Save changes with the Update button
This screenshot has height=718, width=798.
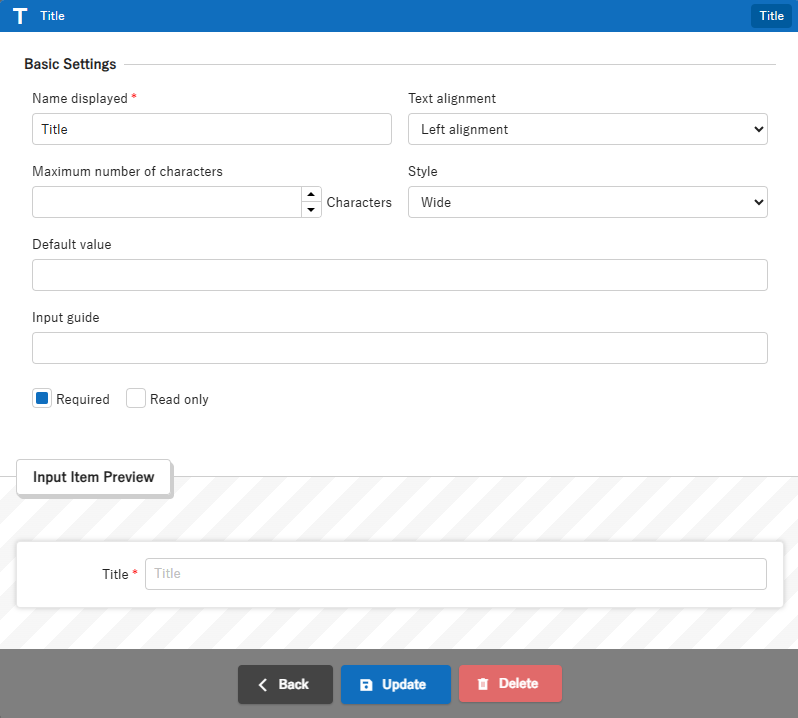[395, 684]
